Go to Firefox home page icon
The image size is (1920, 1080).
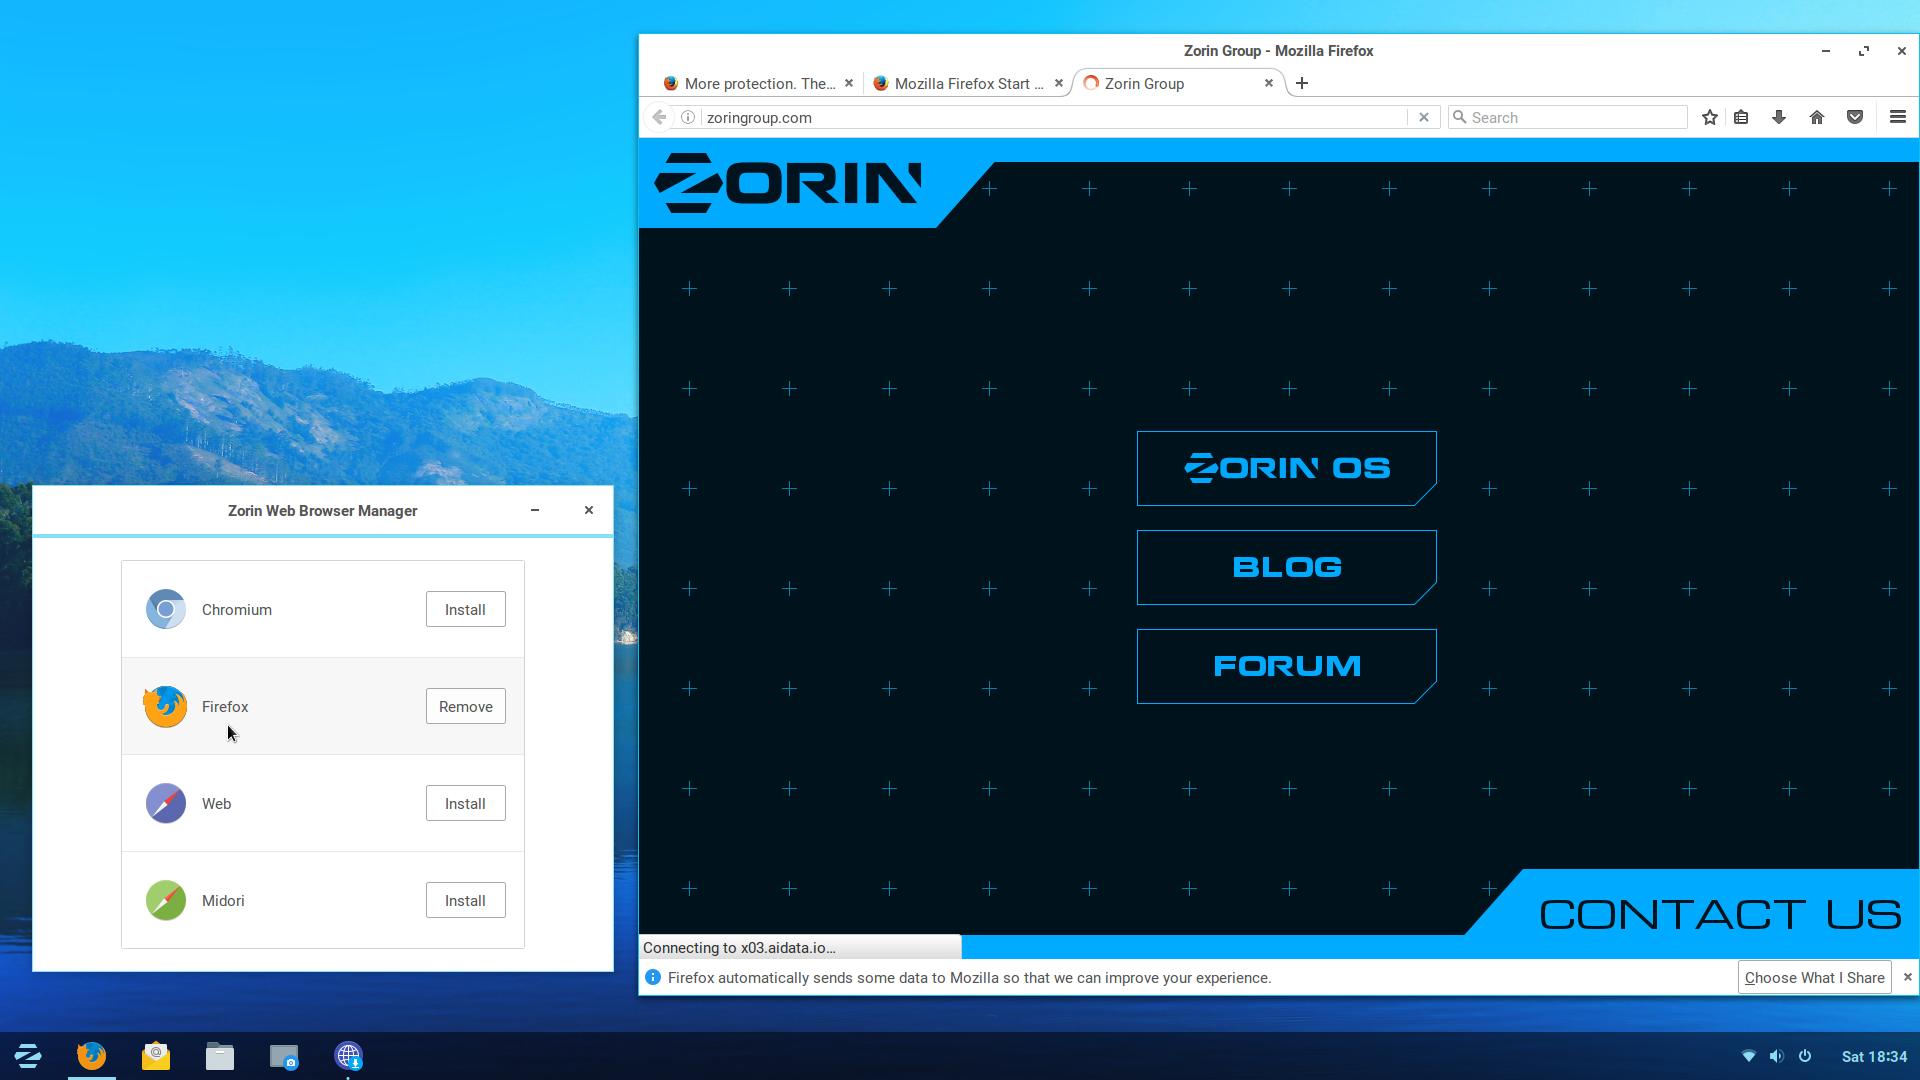1817,117
